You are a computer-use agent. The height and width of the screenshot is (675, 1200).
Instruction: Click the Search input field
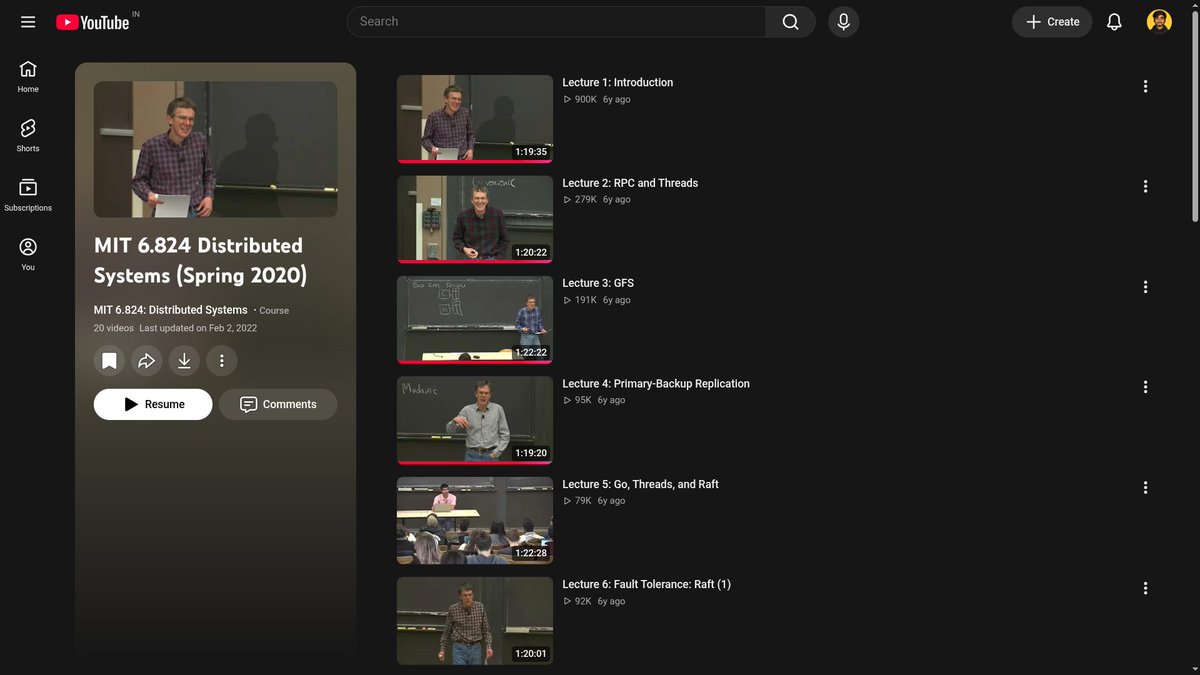point(556,22)
